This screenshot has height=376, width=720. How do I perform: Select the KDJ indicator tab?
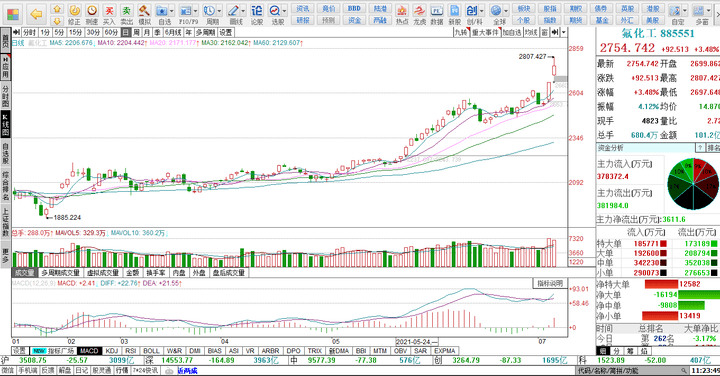[112, 351]
